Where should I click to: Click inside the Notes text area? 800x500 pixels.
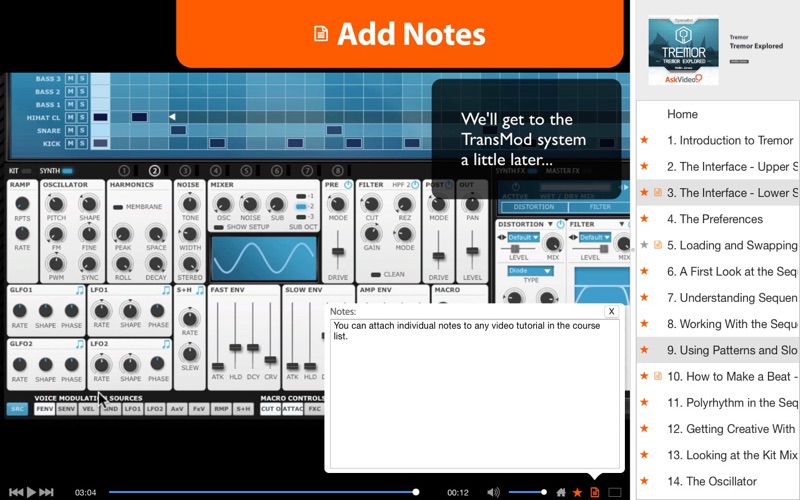[474, 394]
